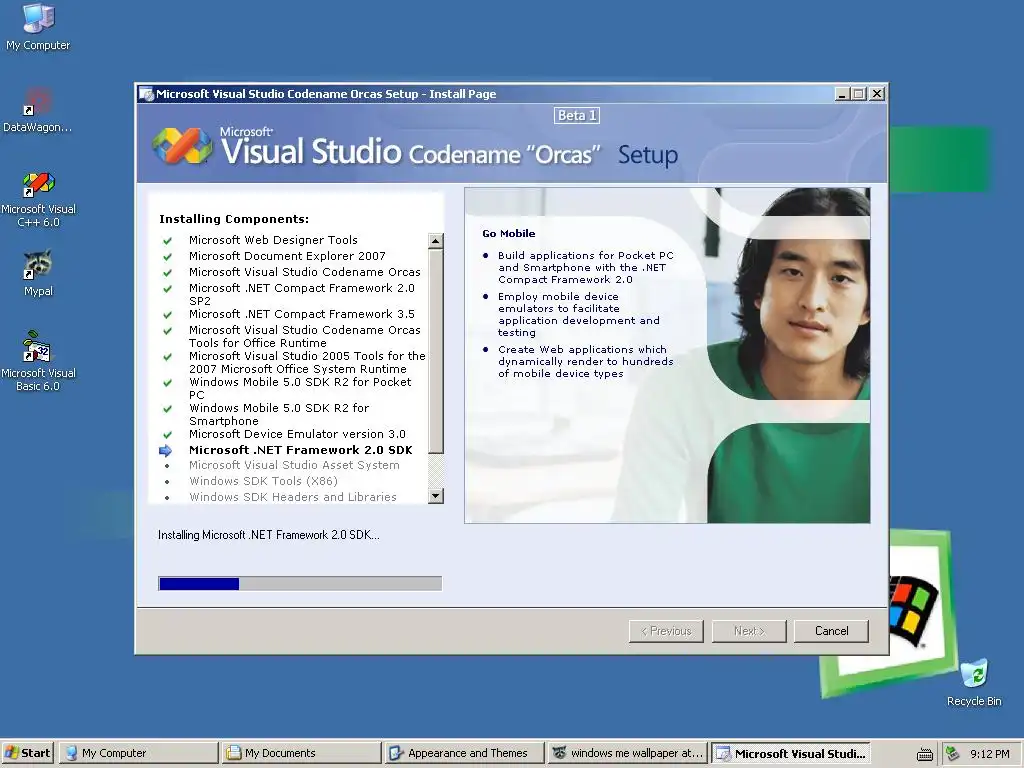Click checkmark beside Windows Mobile 5.0 SDK Pocket PC

[168, 383]
